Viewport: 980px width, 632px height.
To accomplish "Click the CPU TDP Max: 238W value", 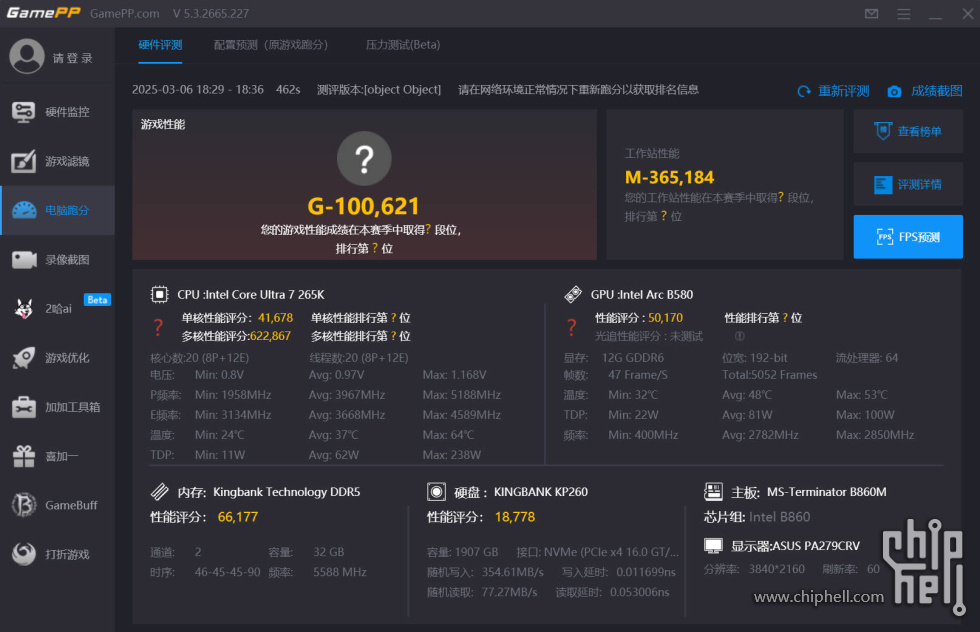I will click(452, 455).
